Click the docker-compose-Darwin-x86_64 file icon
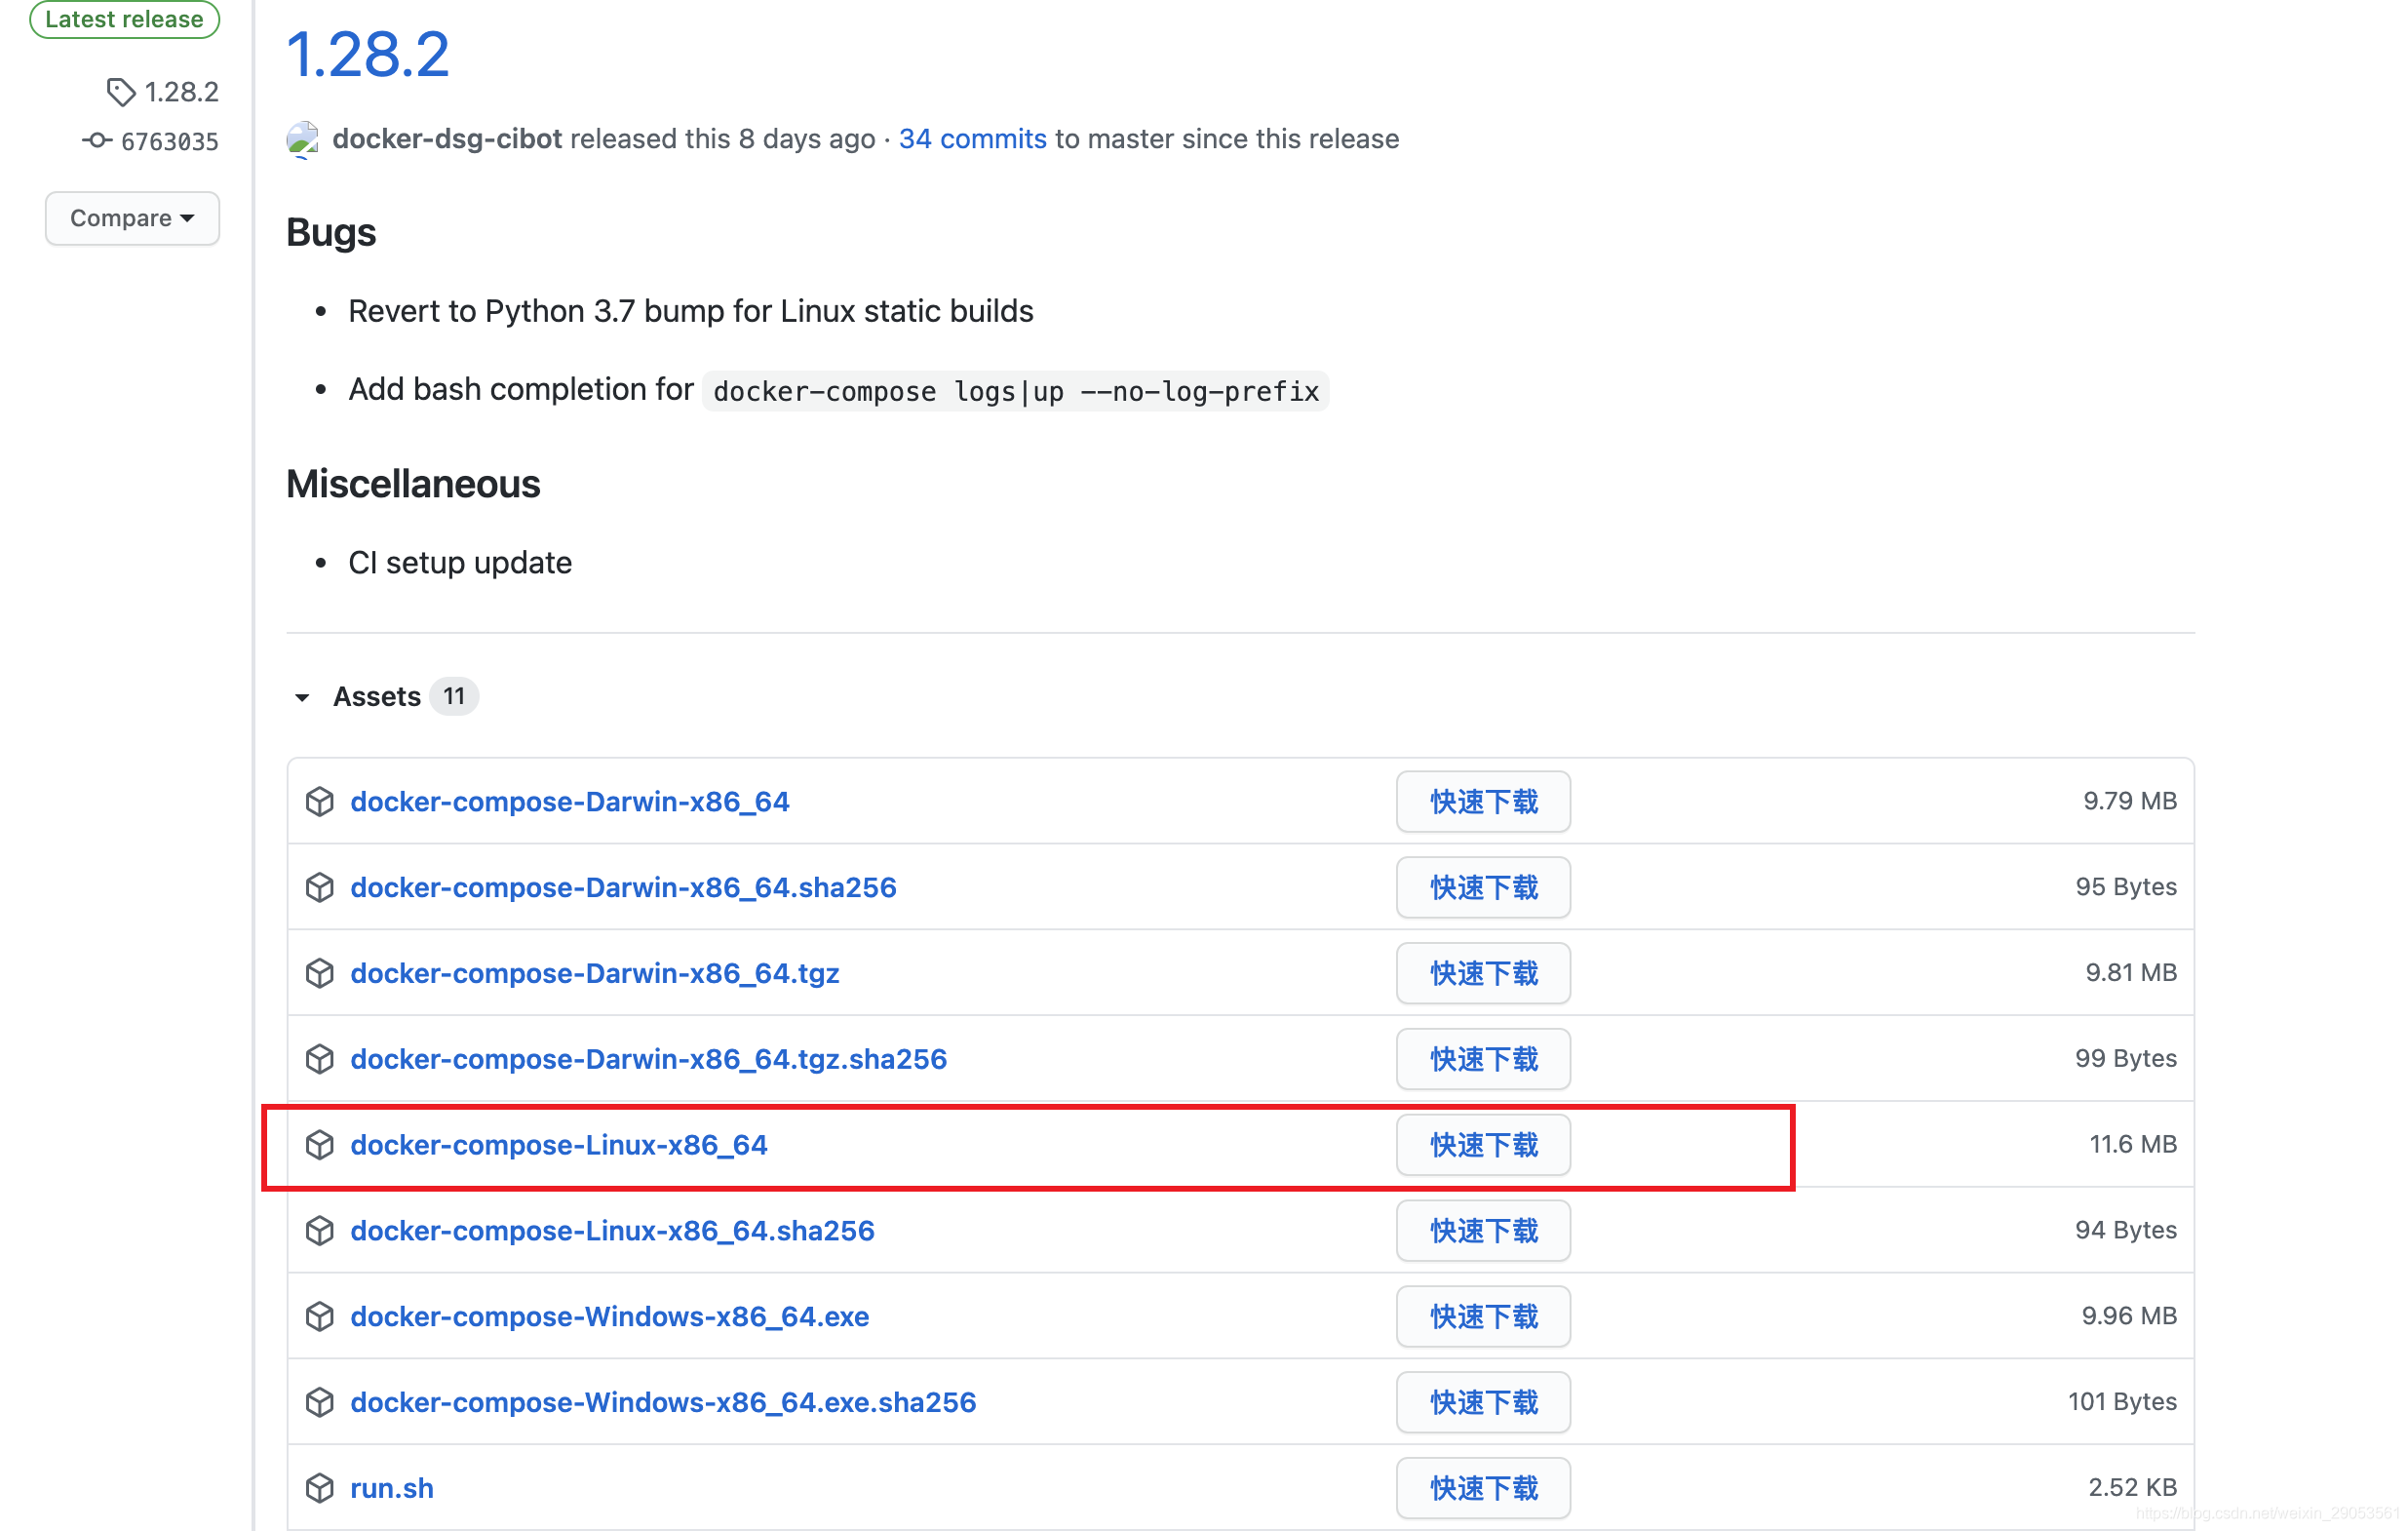Image resolution: width=2408 pixels, height=1531 pixels. click(x=320, y=801)
